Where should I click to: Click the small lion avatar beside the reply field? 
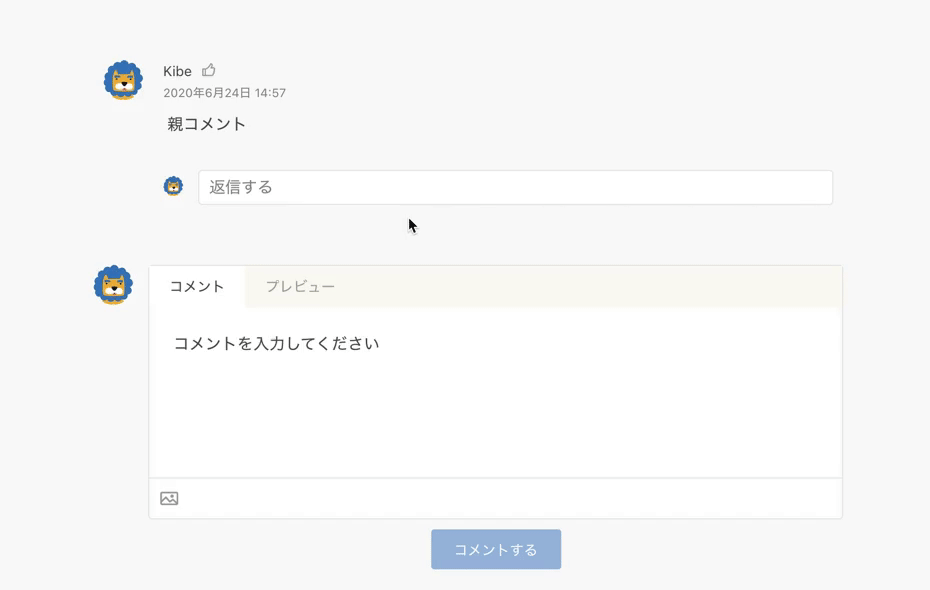point(173,186)
